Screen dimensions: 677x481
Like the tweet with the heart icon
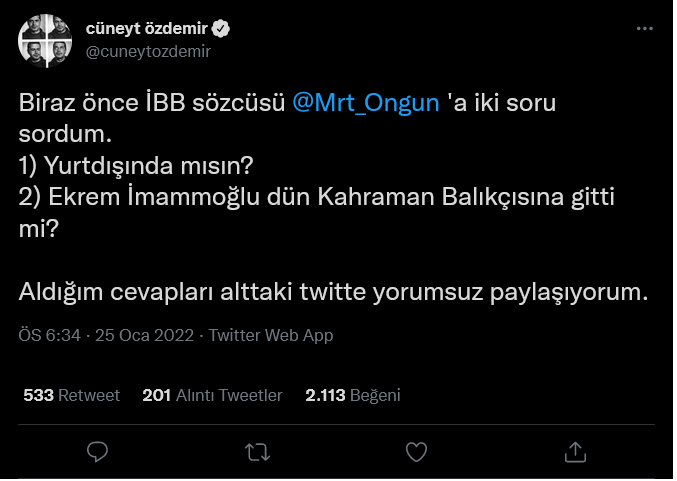pos(417,452)
